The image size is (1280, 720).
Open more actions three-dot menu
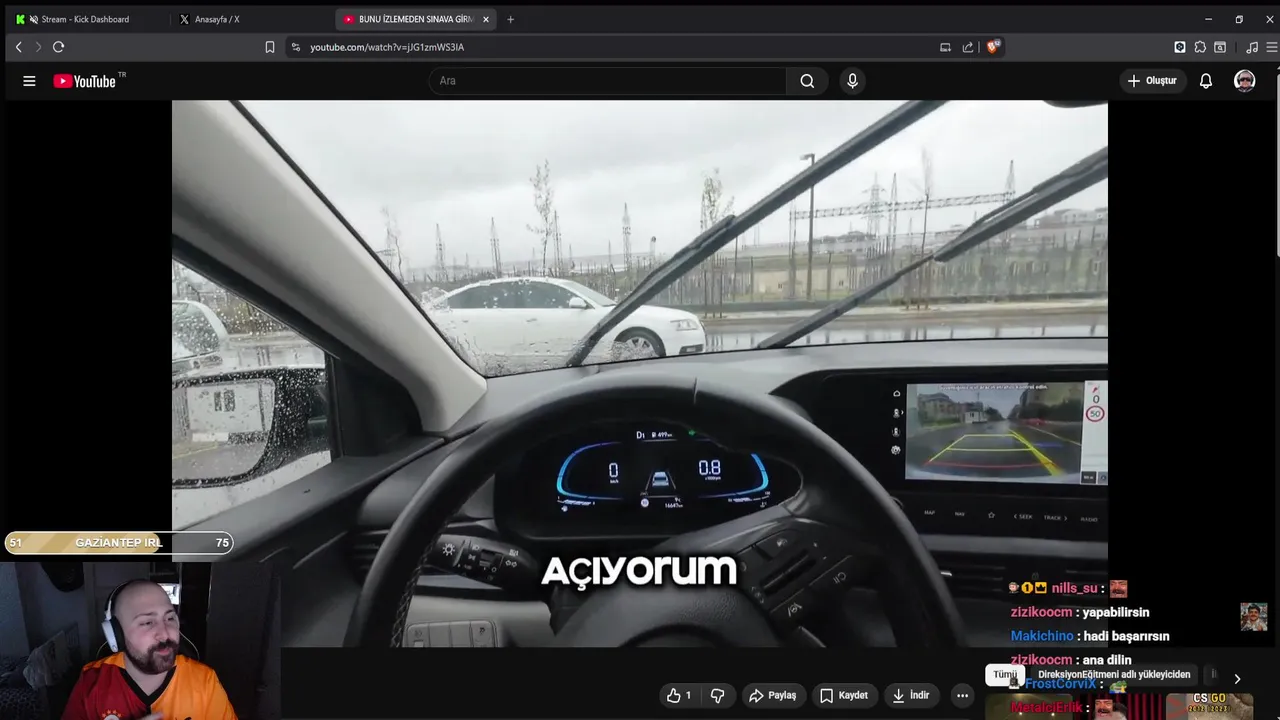(962, 695)
